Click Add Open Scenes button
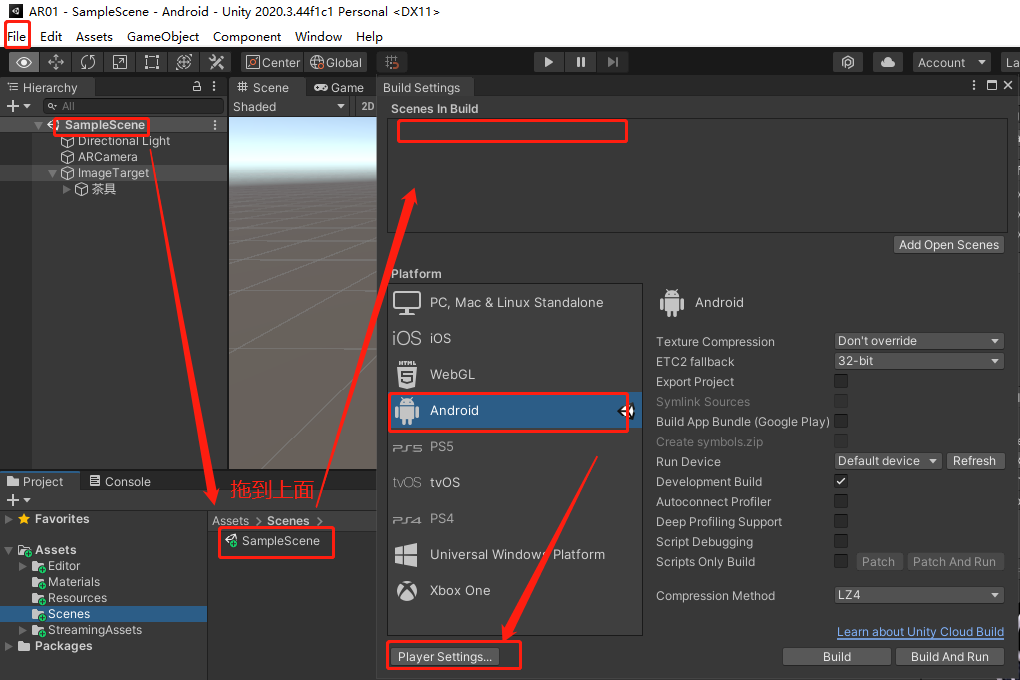The height and width of the screenshot is (680, 1020). (948, 245)
